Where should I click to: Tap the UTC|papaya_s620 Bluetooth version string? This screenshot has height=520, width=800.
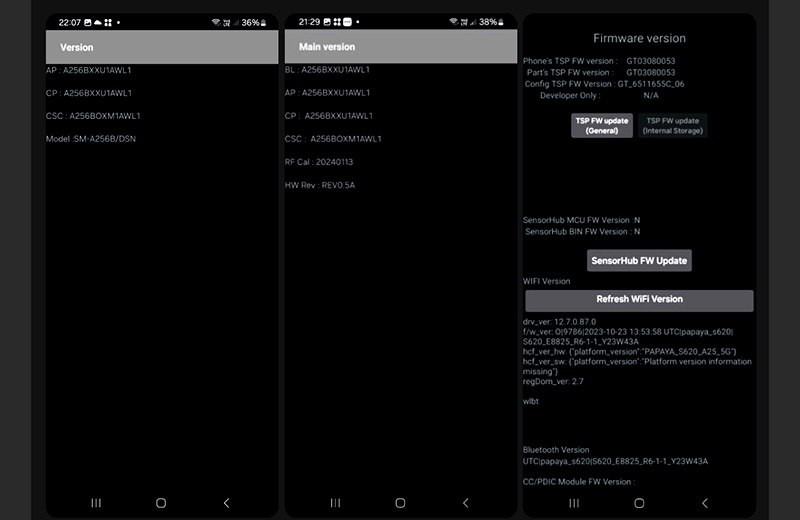[615, 461]
